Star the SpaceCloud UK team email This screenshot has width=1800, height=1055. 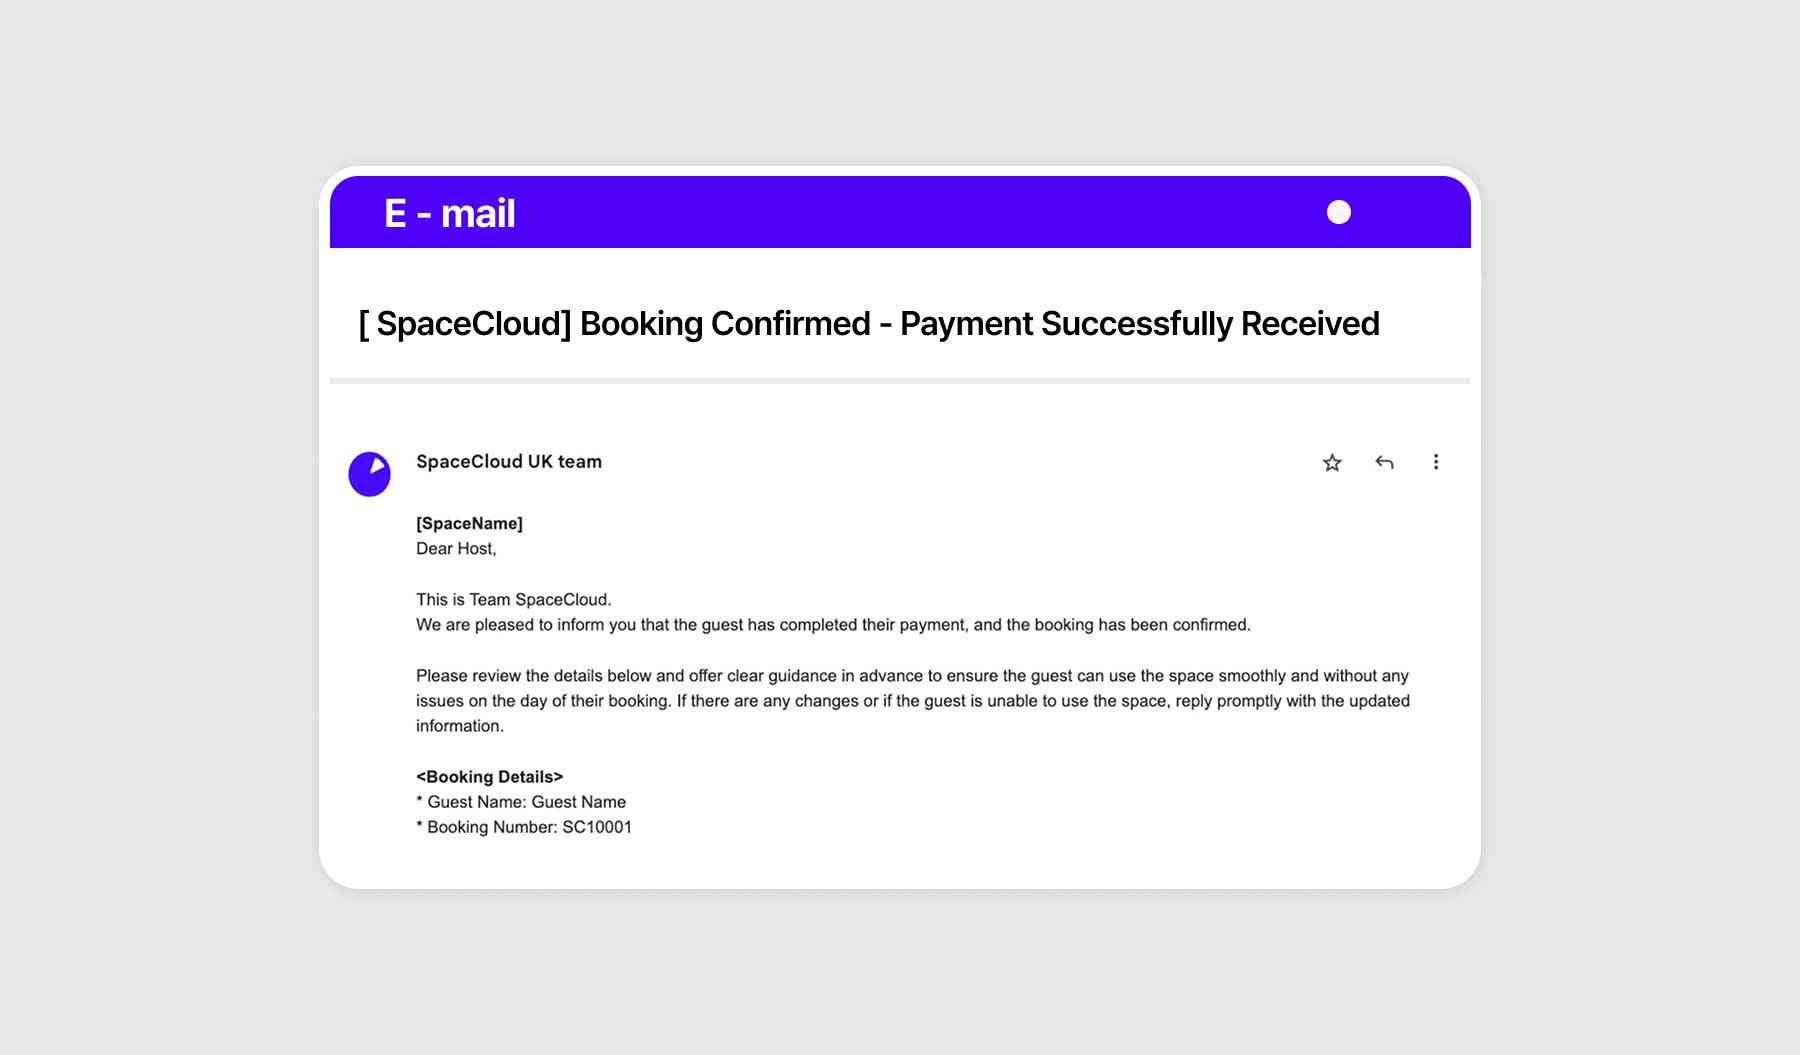1332,462
